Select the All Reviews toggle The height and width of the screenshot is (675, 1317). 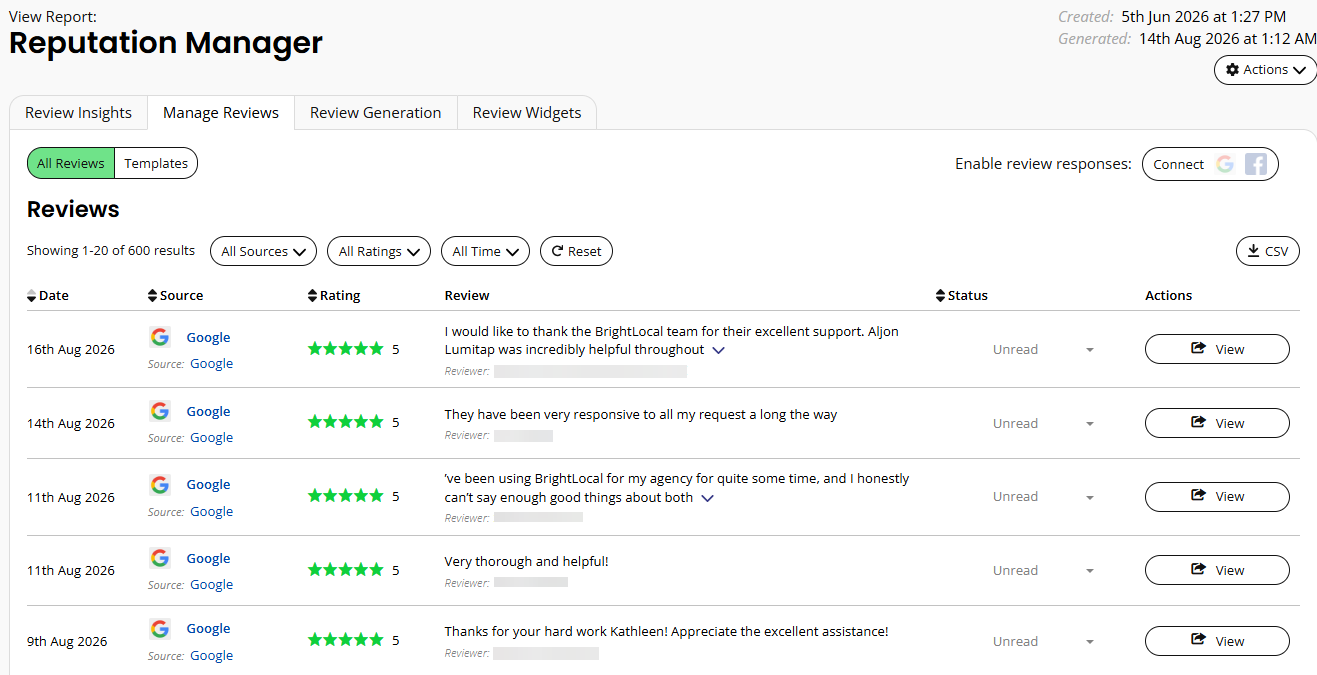click(71, 164)
